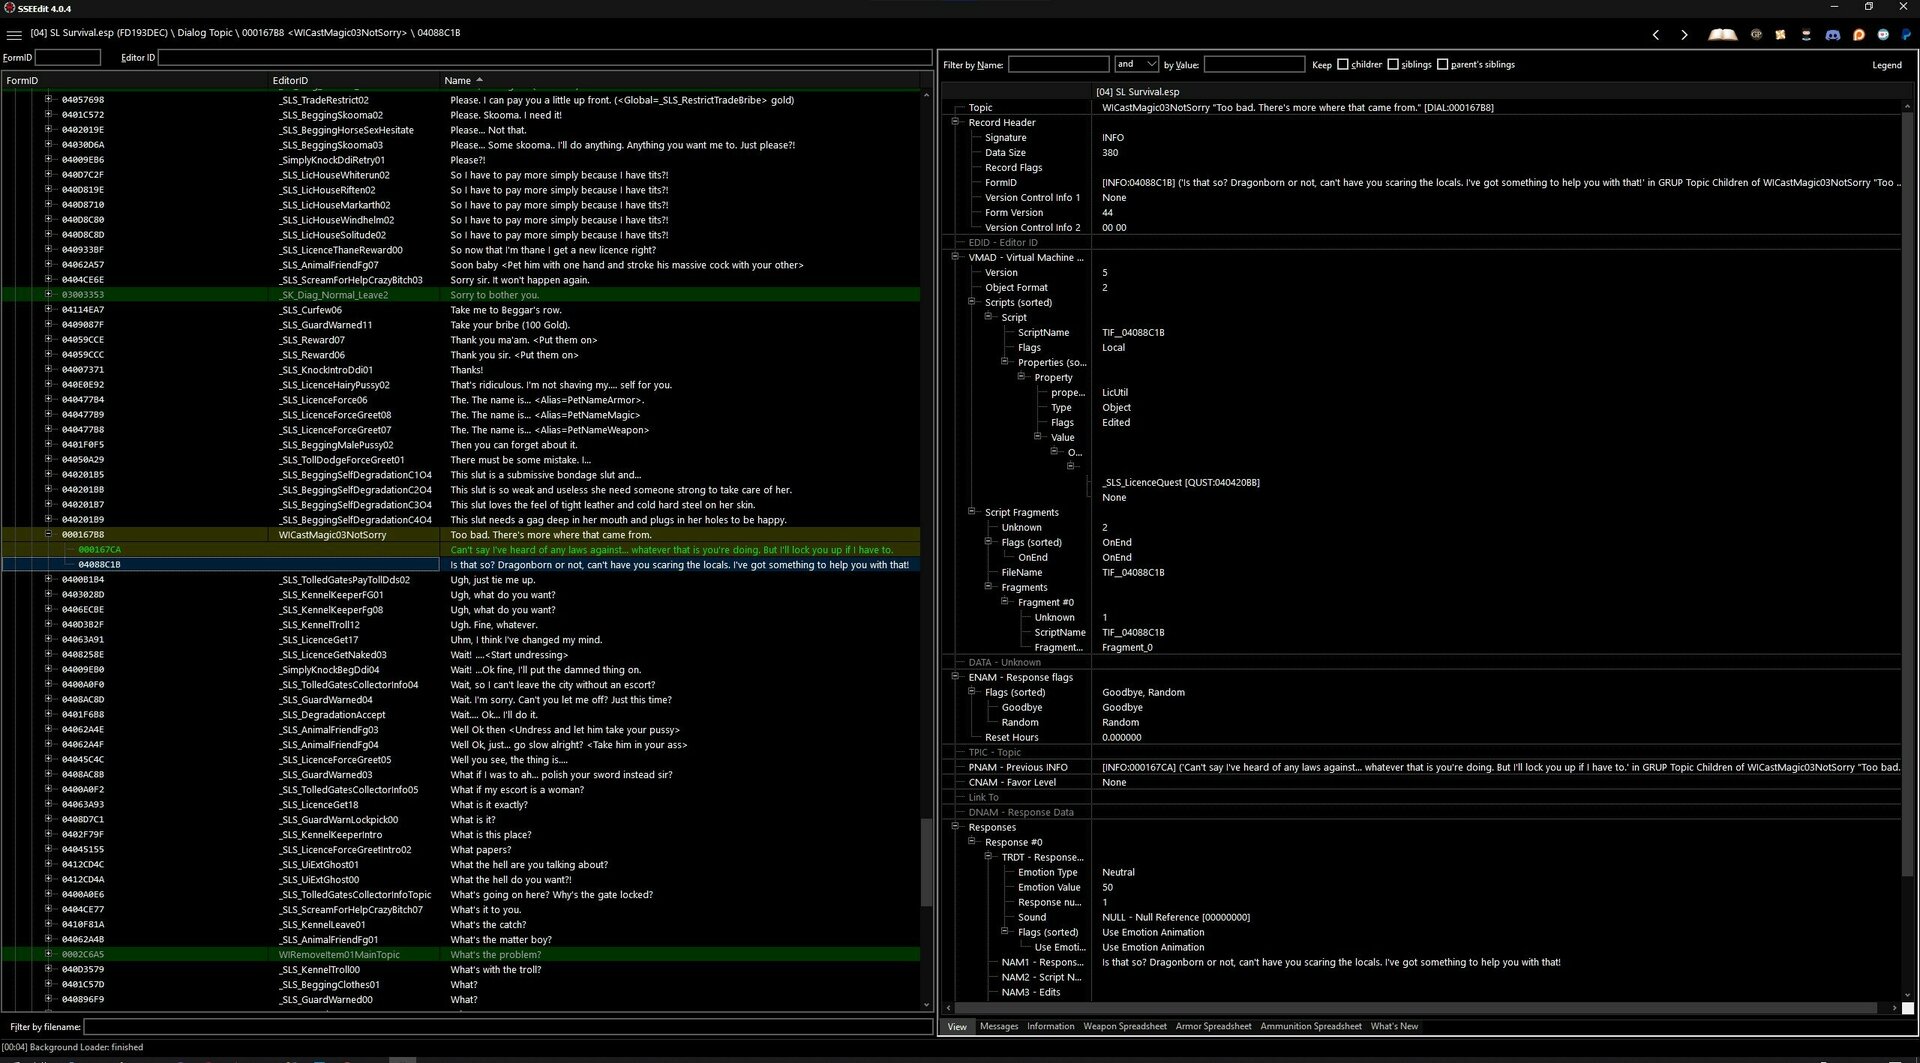Click the PNAM - Previous INFO row
The height and width of the screenshot is (1063, 1920).
(1420, 768)
